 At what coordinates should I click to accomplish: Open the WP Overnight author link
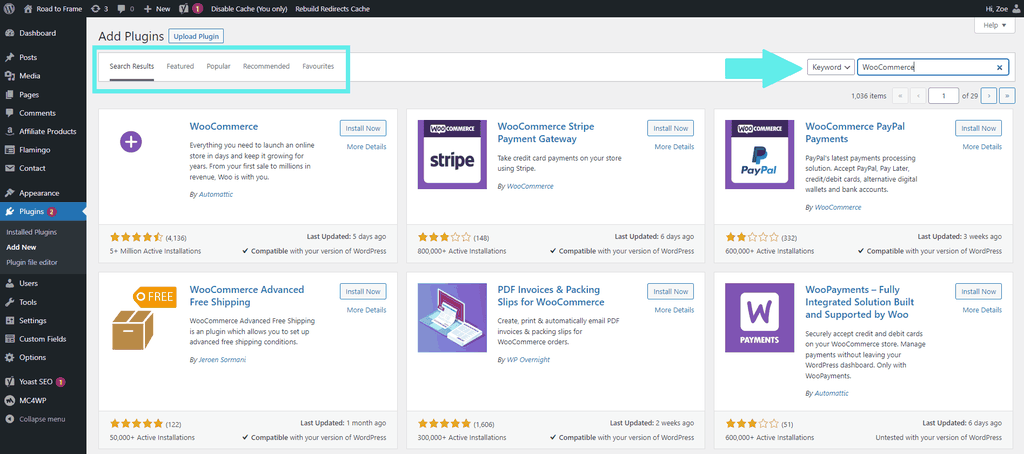coord(528,359)
